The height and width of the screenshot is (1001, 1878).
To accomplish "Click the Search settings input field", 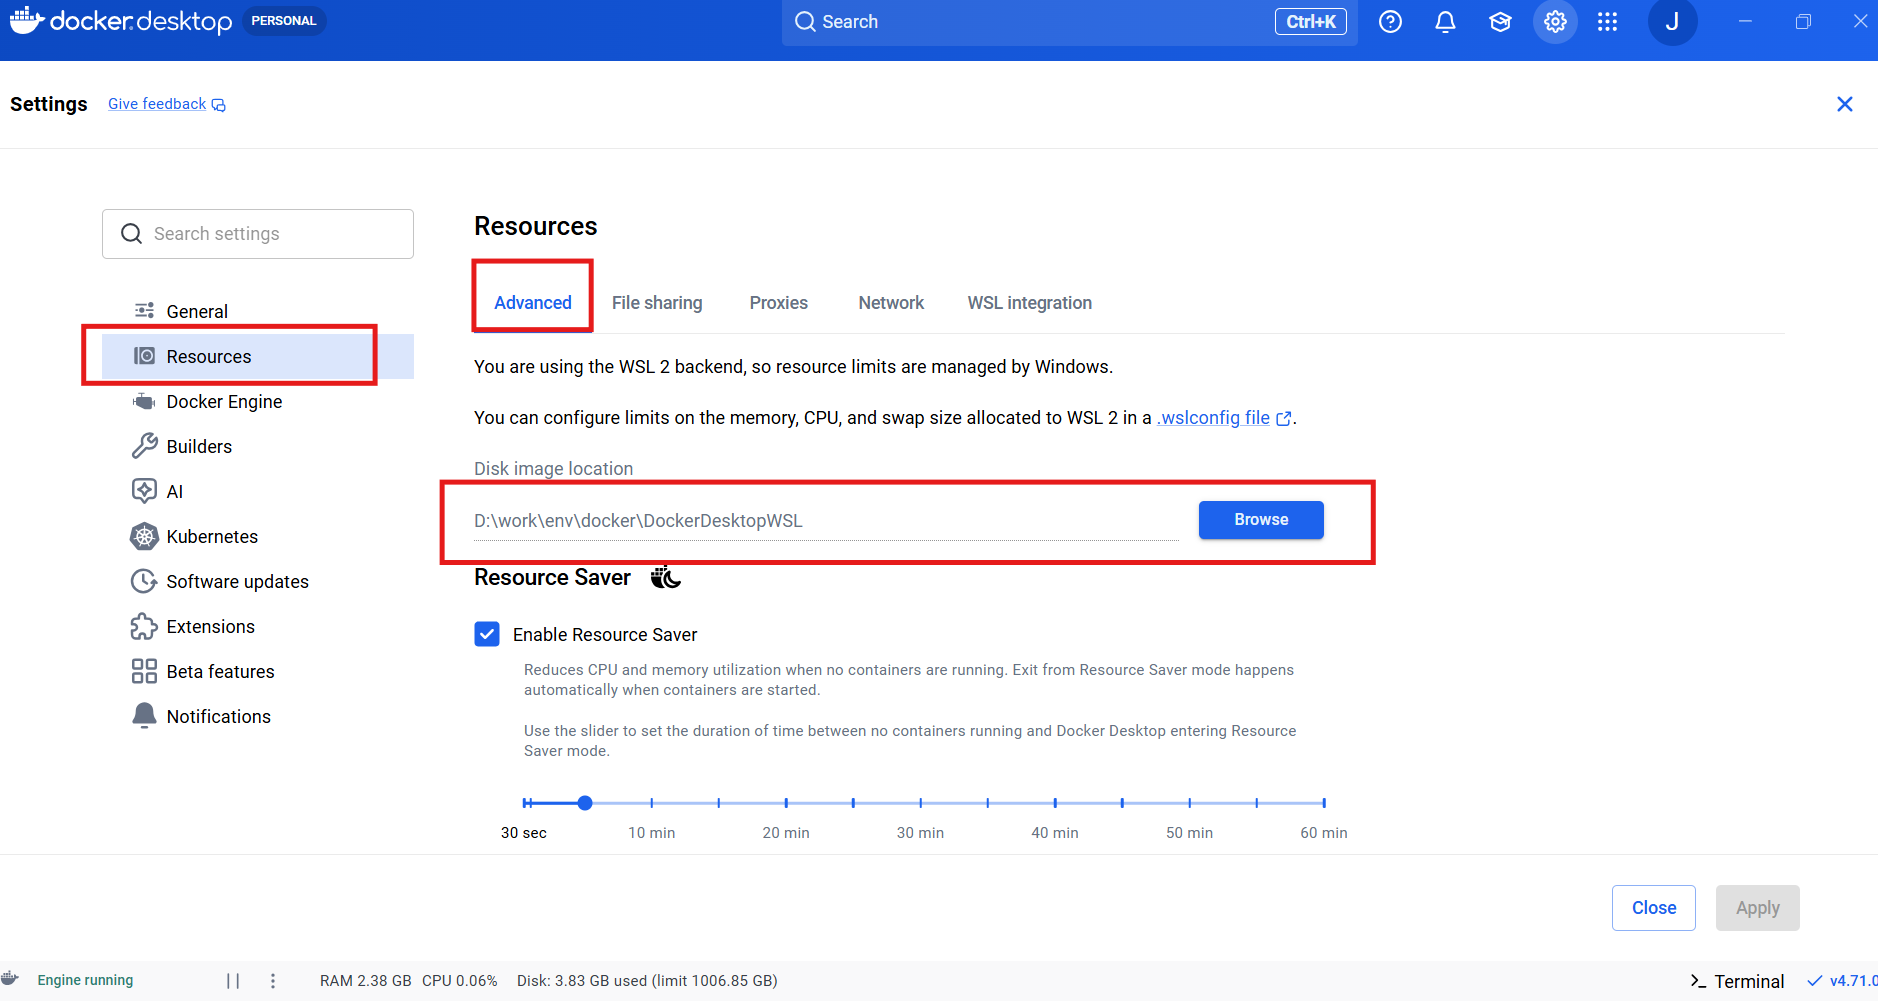I will click(x=258, y=234).
